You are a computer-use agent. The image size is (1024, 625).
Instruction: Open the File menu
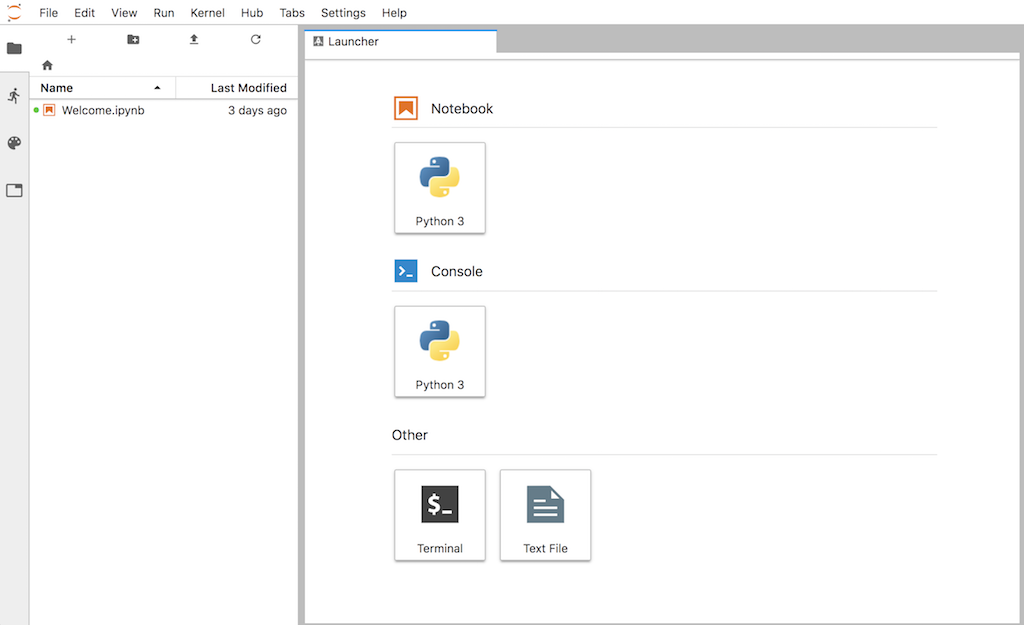tap(48, 13)
